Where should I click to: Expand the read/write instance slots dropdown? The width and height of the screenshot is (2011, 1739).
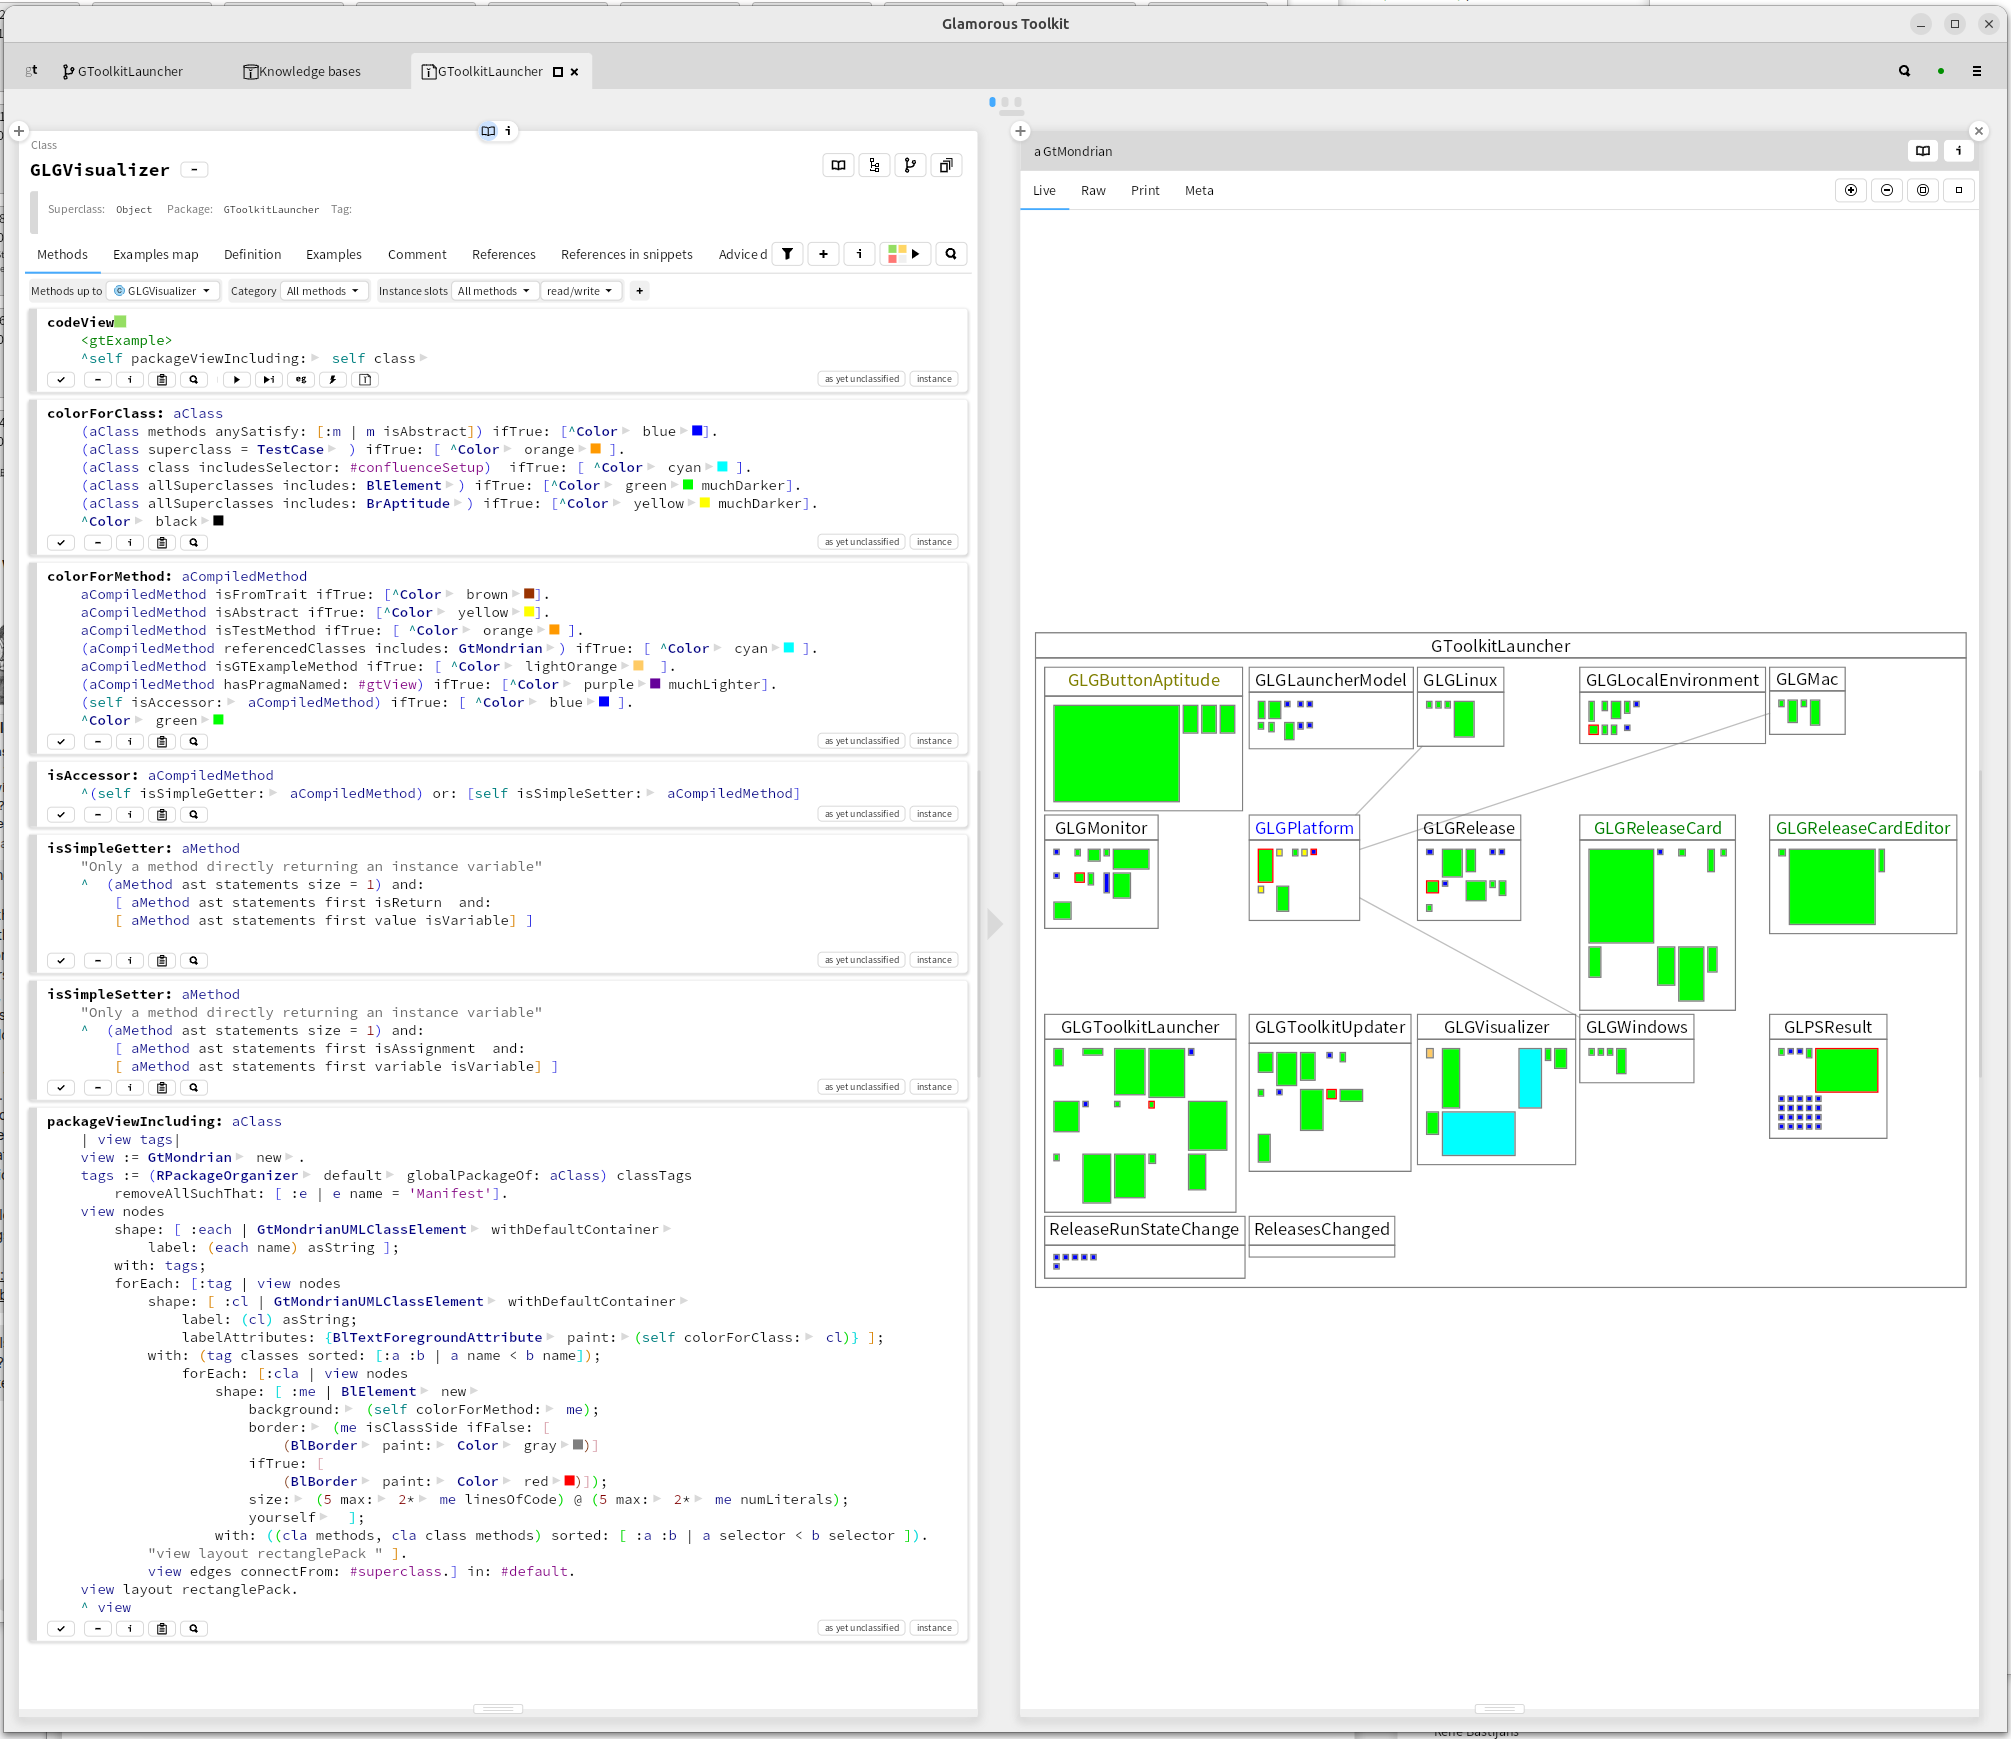tap(579, 291)
